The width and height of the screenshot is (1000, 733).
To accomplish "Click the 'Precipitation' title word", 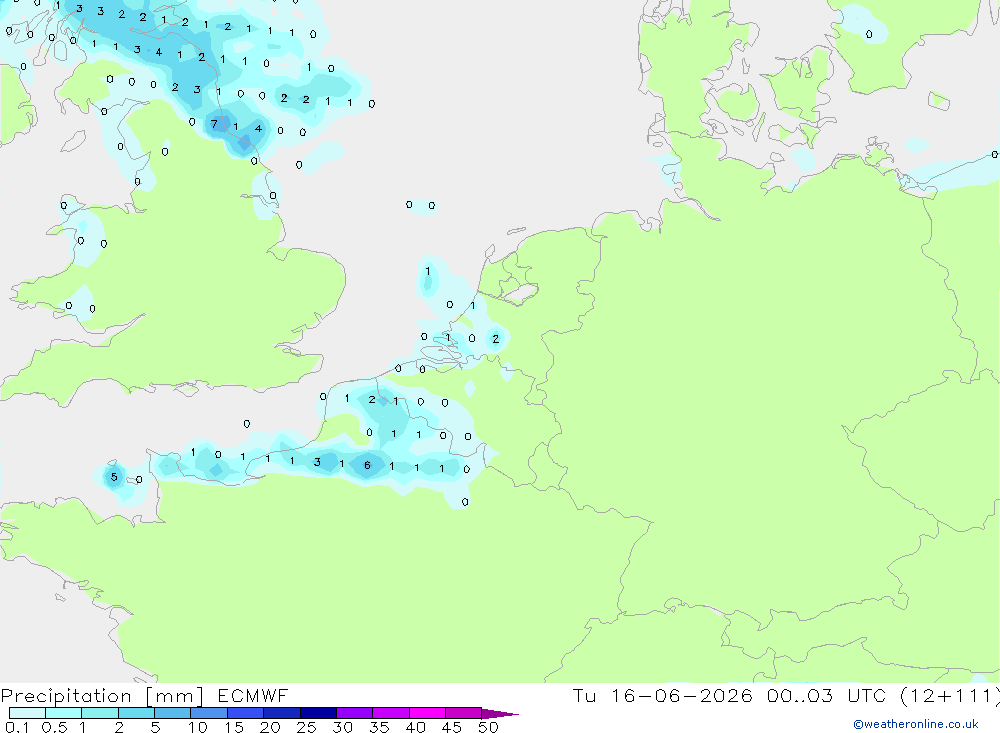I will pyautogui.click(x=66, y=696).
